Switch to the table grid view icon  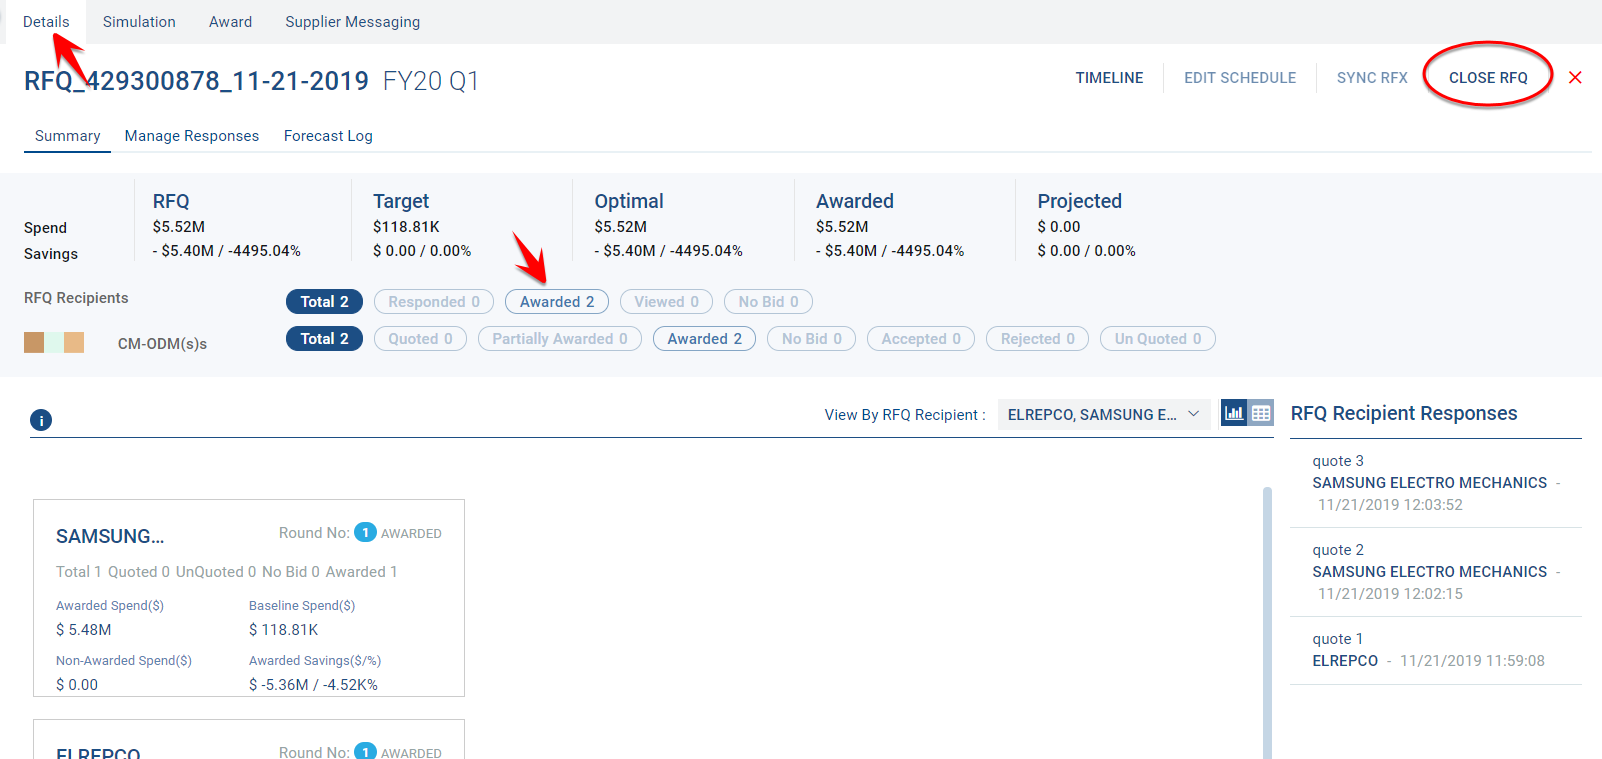(x=1261, y=413)
